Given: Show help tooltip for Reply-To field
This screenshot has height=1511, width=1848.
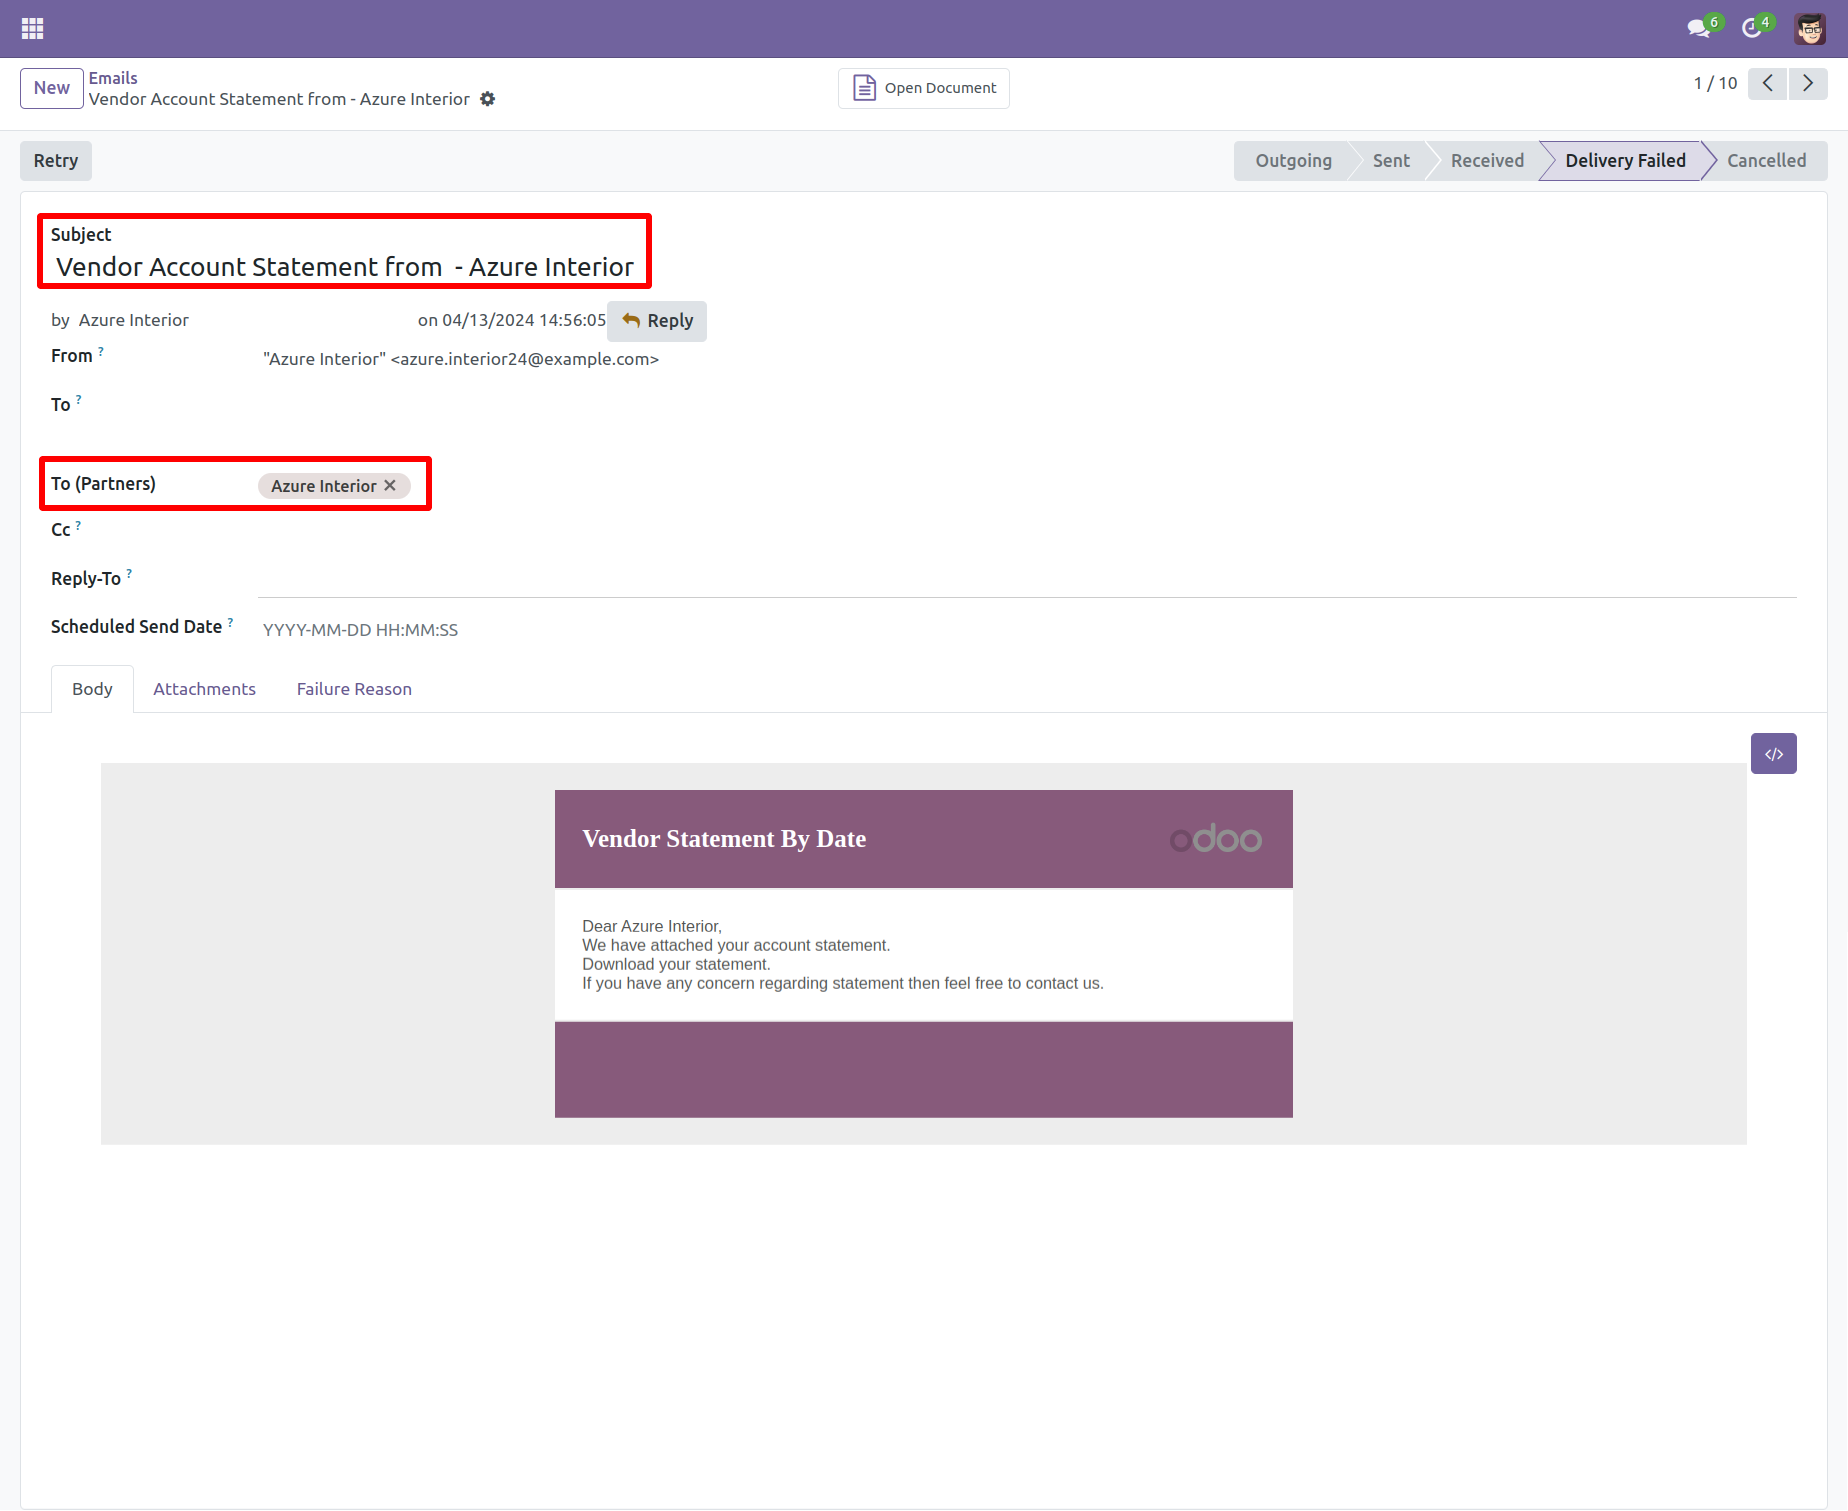Looking at the screenshot, I should (x=129, y=573).
